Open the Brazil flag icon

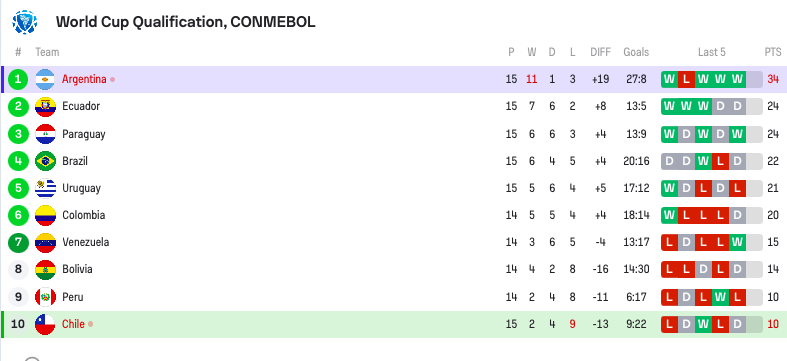[x=45, y=161]
